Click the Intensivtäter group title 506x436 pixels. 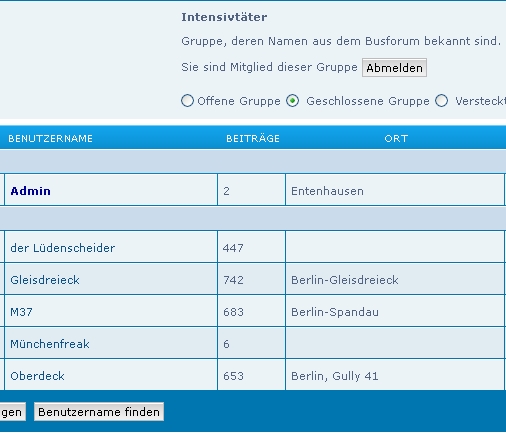coord(224,17)
